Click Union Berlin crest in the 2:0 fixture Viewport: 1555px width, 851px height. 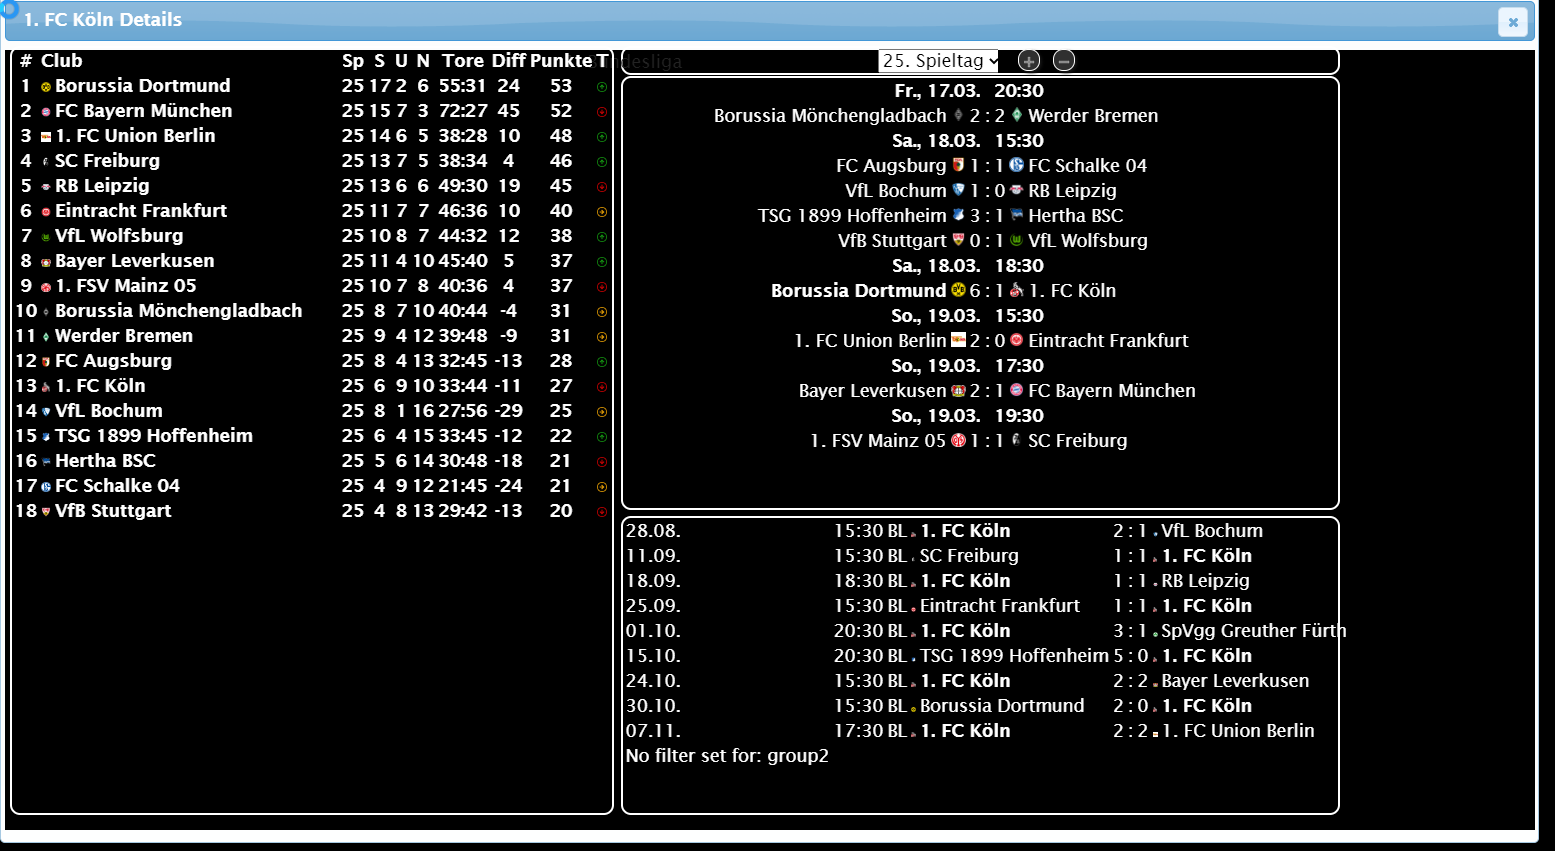tap(958, 340)
